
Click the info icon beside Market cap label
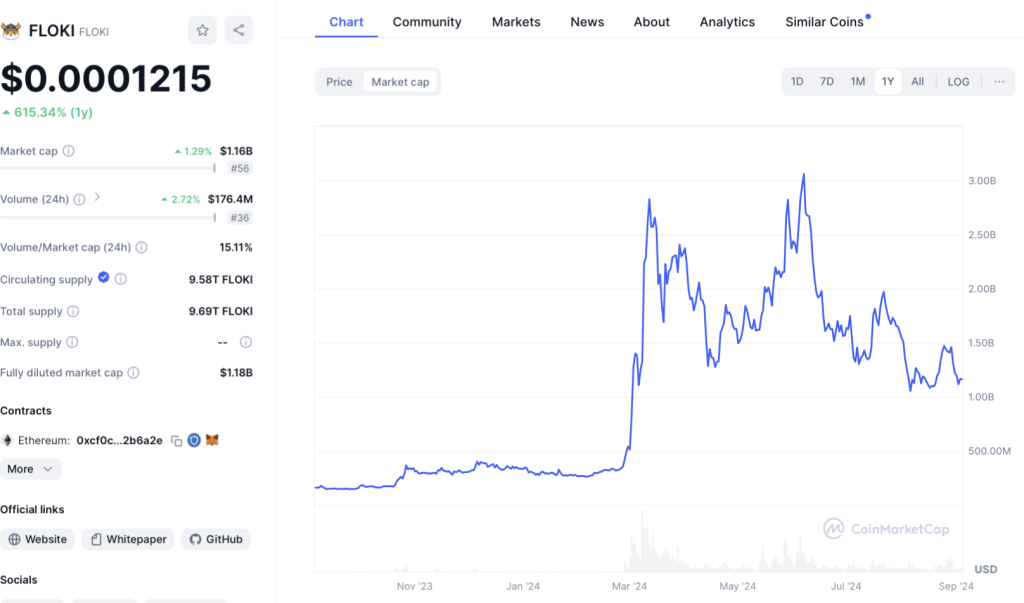click(69, 151)
